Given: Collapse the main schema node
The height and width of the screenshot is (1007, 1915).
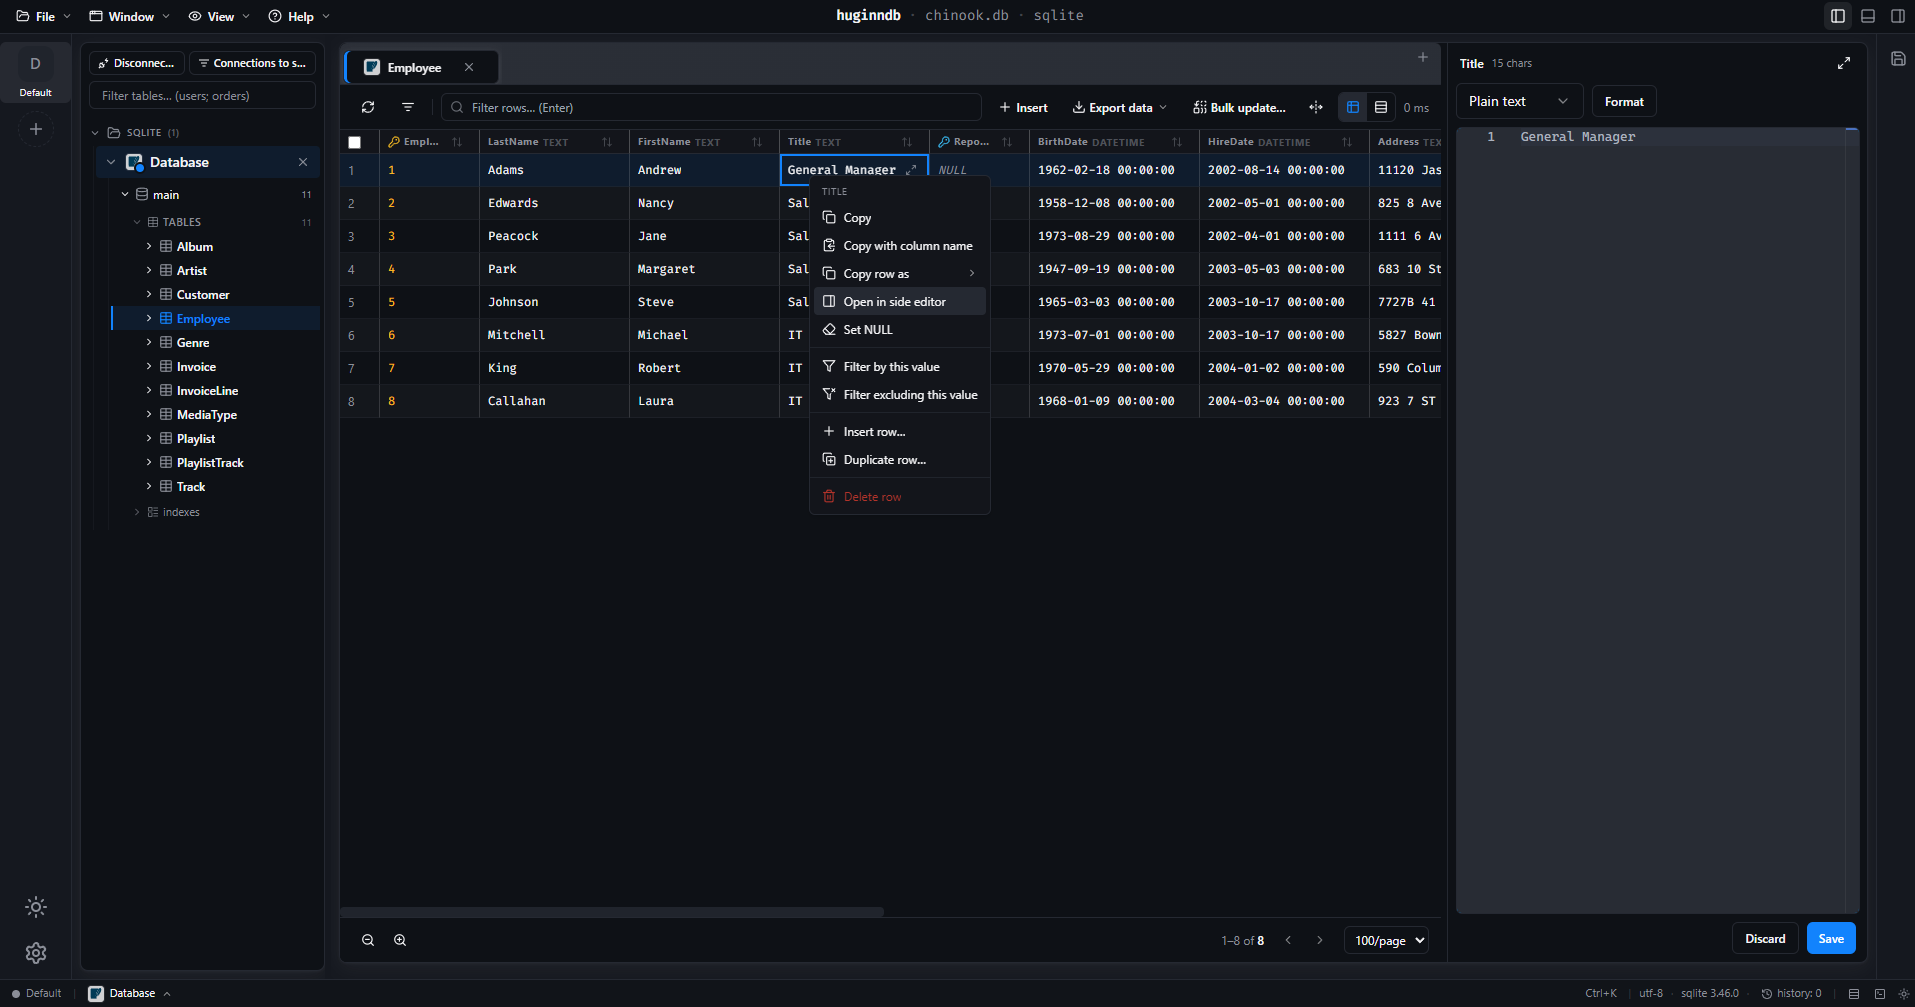Looking at the screenshot, I should [x=125, y=194].
